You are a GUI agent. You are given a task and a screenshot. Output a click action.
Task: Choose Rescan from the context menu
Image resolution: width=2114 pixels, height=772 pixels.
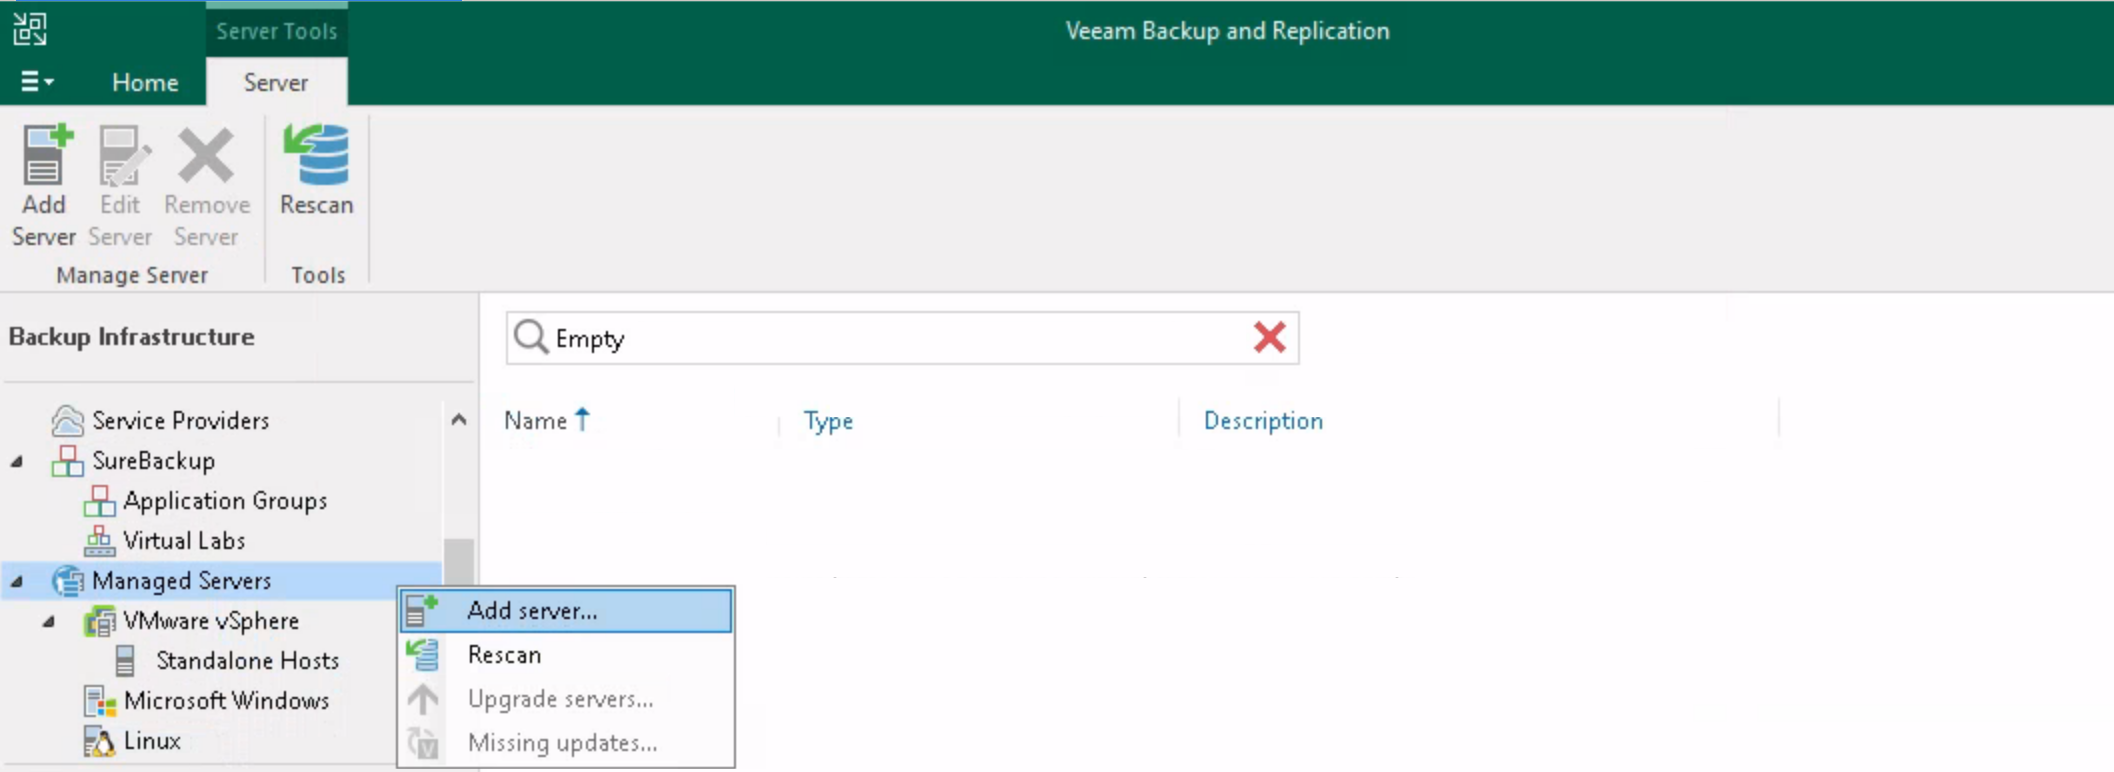coord(566,655)
